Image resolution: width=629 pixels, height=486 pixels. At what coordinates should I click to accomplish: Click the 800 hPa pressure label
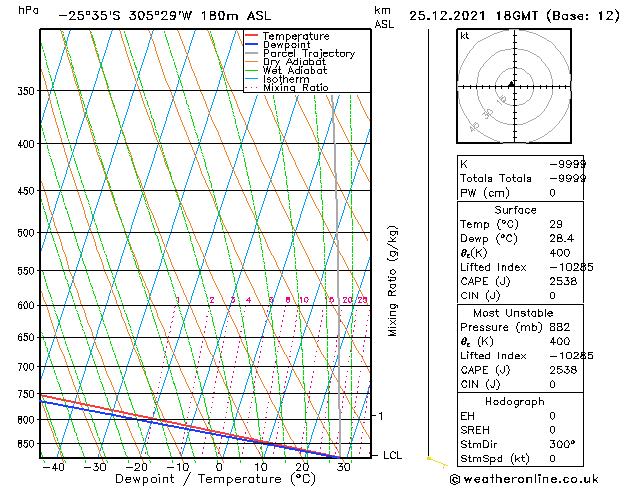coord(26,420)
